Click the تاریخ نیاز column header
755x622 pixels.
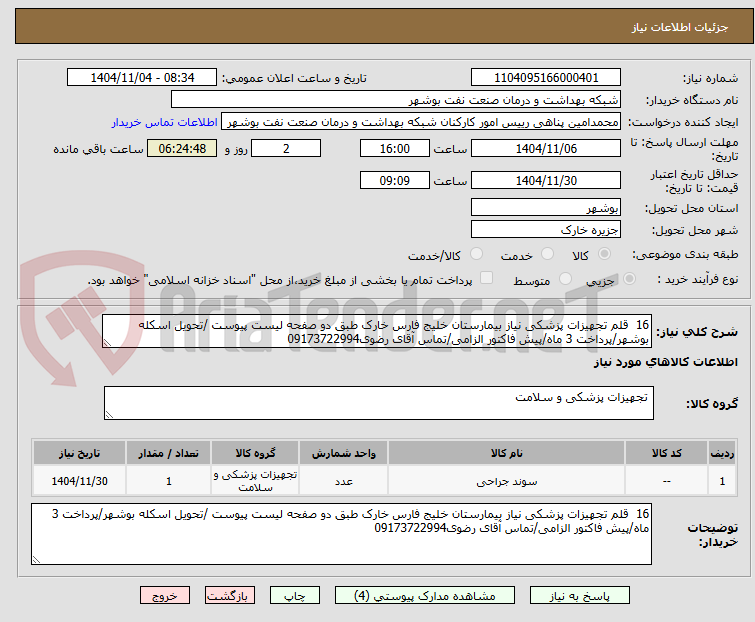(79, 453)
